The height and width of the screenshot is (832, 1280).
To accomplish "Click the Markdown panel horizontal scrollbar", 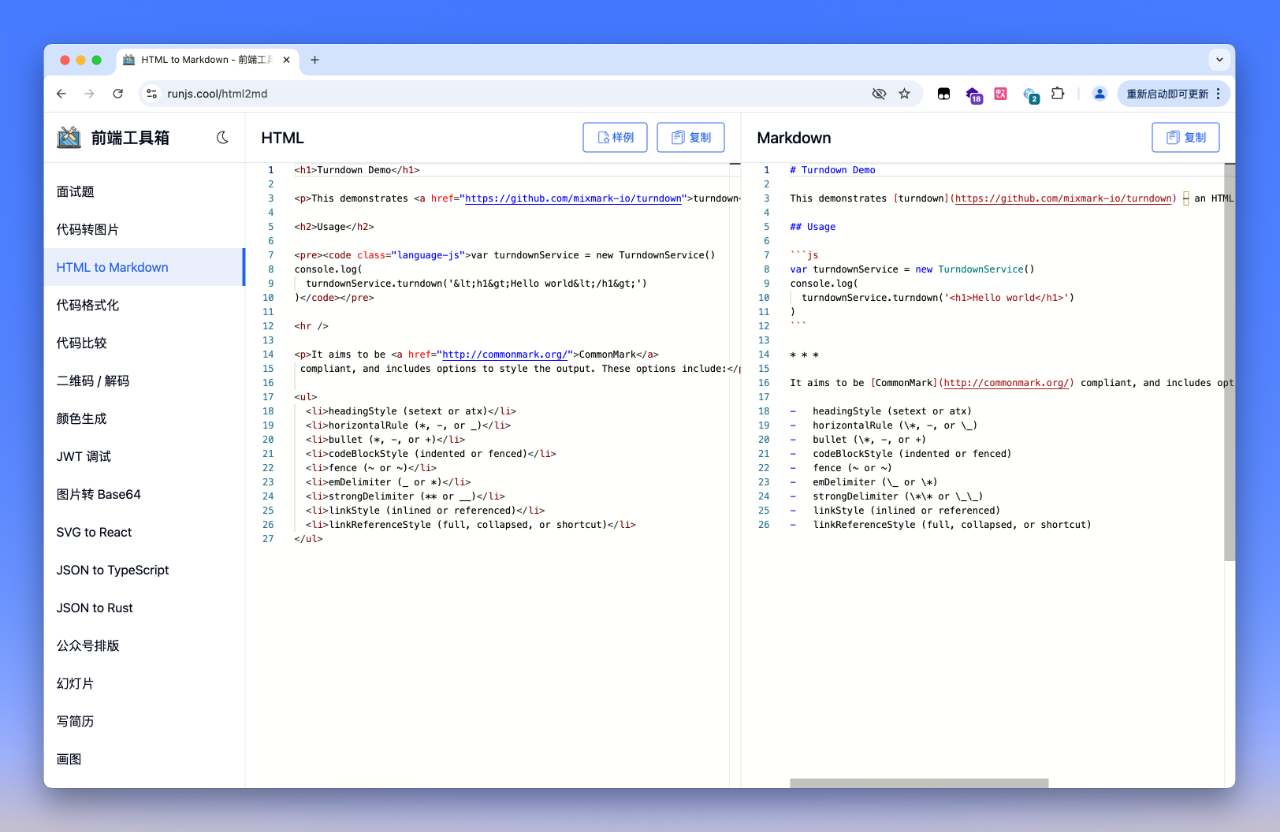I will (919, 783).
